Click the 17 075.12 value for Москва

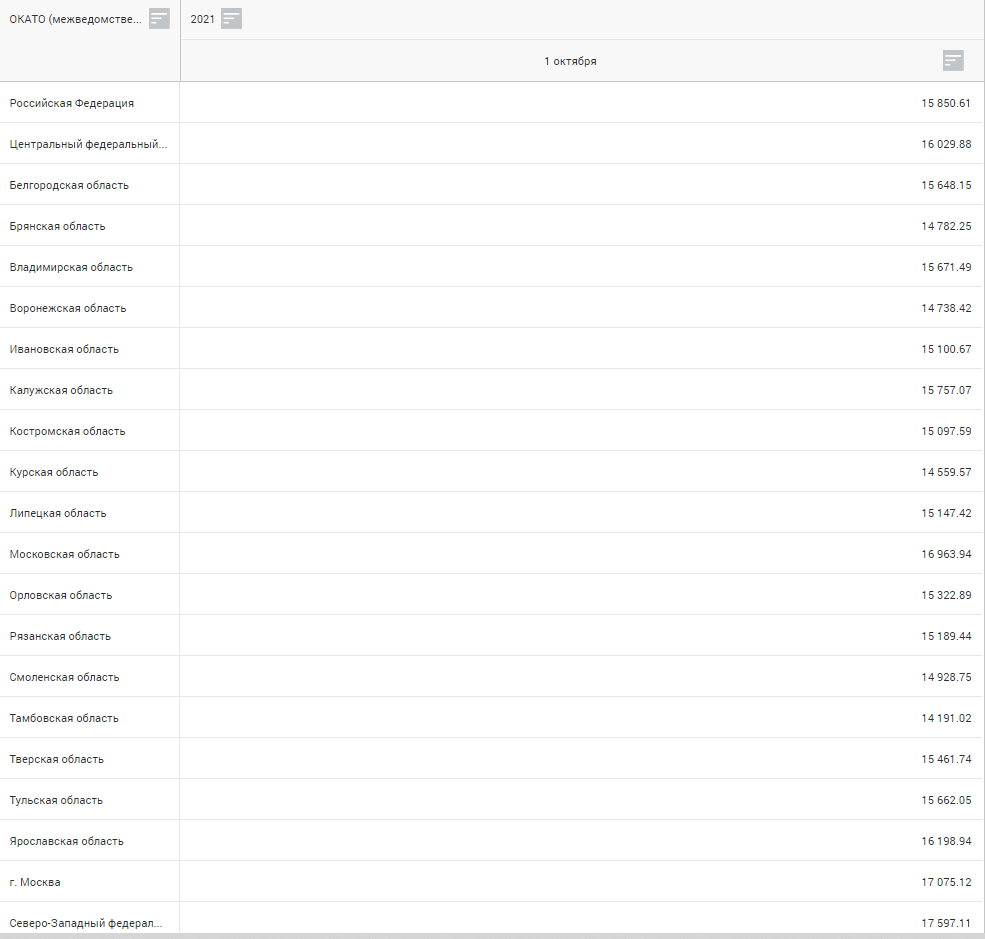tap(945, 882)
